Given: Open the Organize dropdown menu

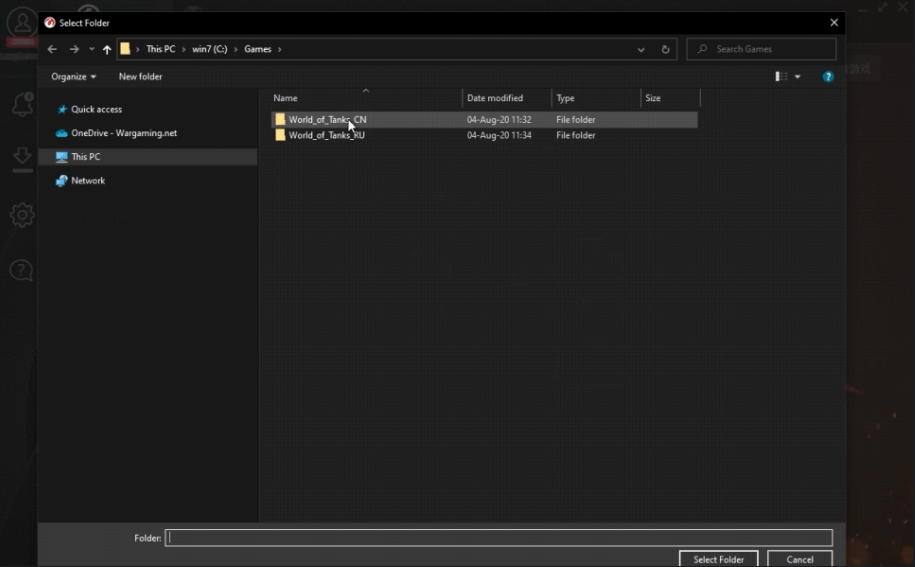Looking at the screenshot, I should 74,77.
